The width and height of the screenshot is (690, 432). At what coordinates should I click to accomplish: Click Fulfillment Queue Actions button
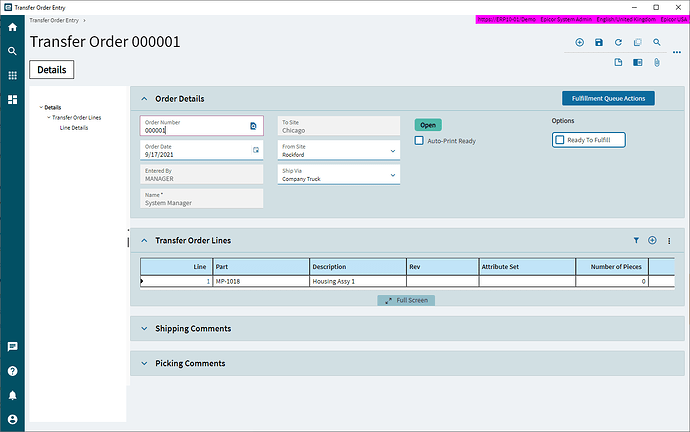(x=608, y=99)
